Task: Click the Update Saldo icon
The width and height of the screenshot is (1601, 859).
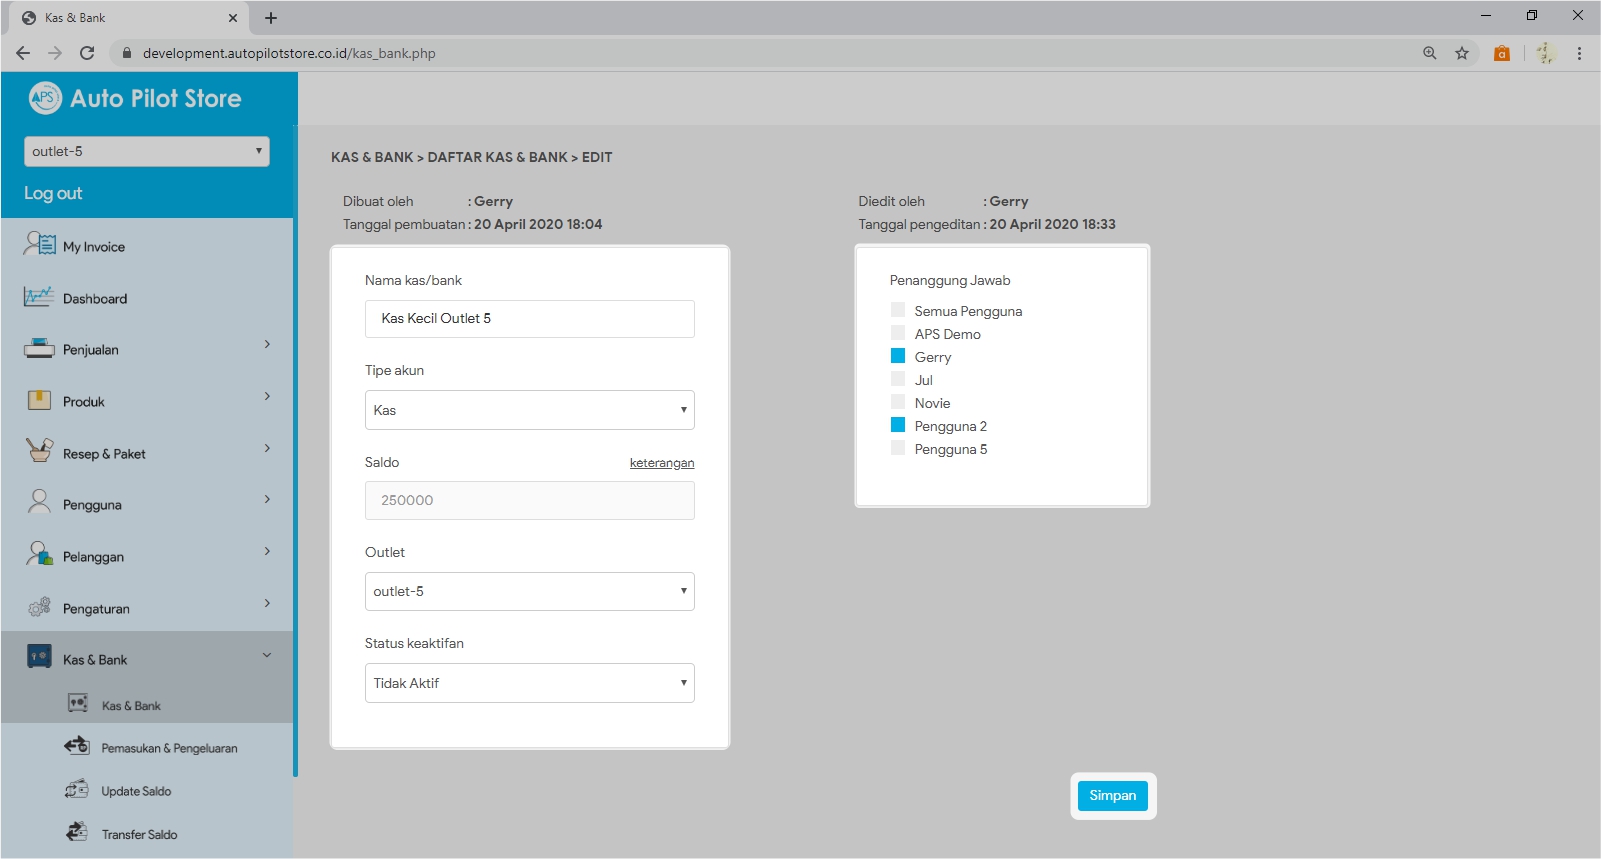Action: (x=77, y=790)
